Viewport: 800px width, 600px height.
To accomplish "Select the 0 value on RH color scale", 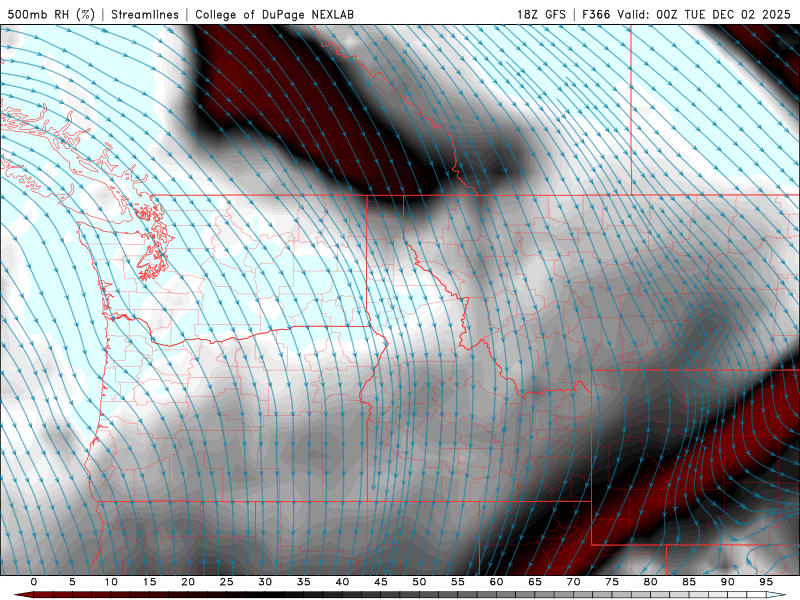I will coord(34,582).
